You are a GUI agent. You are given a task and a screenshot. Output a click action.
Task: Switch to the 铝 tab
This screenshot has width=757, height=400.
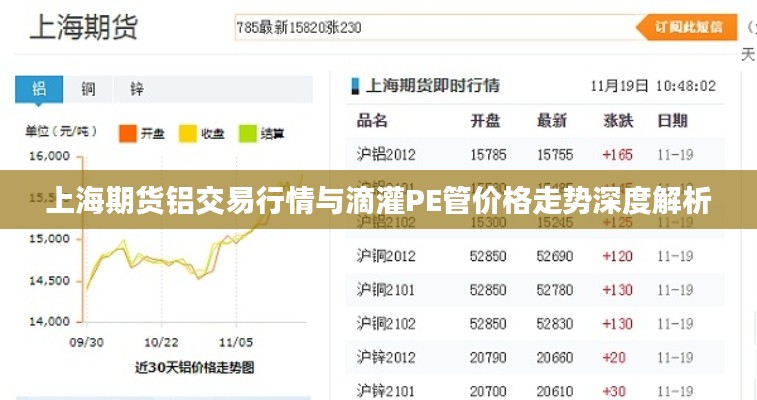pyautogui.click(x=39, y=89)
